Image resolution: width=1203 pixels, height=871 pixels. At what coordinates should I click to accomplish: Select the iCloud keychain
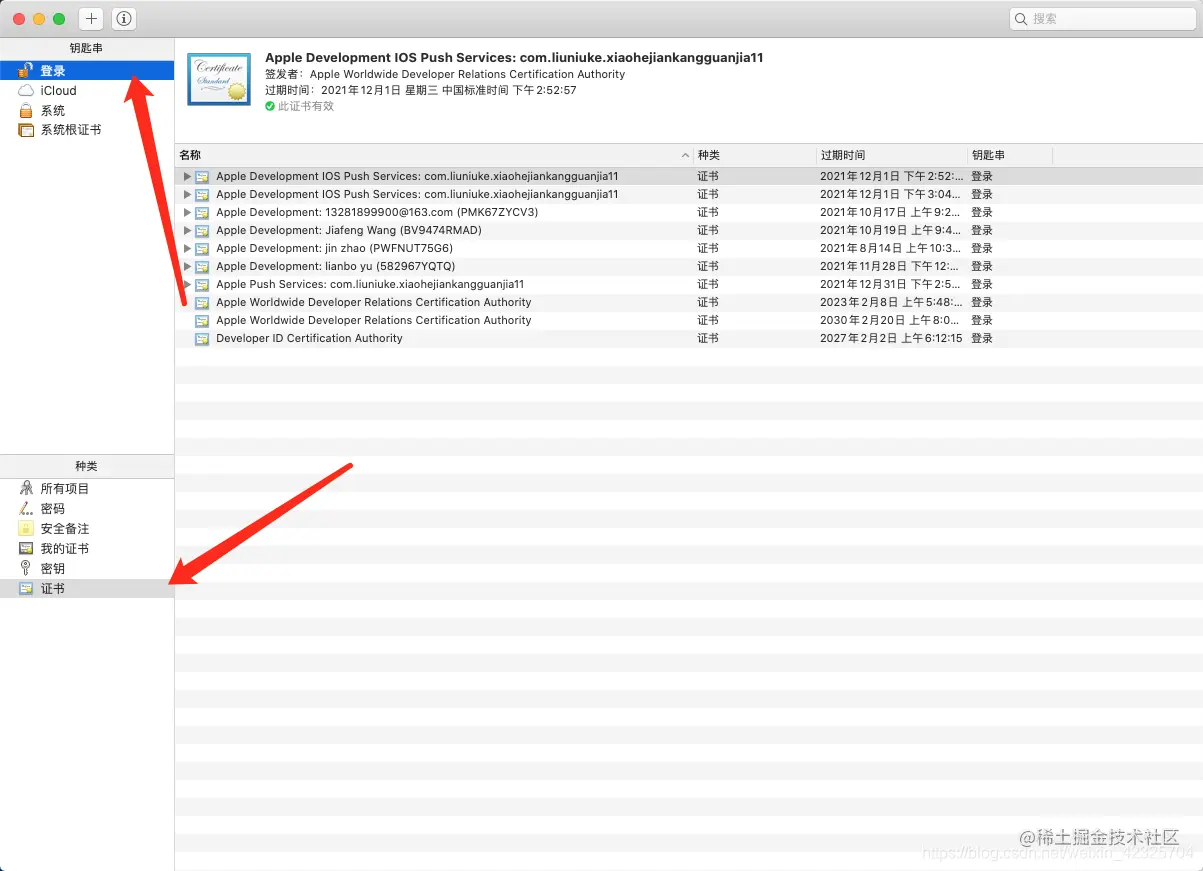click(x=87, y=90)
